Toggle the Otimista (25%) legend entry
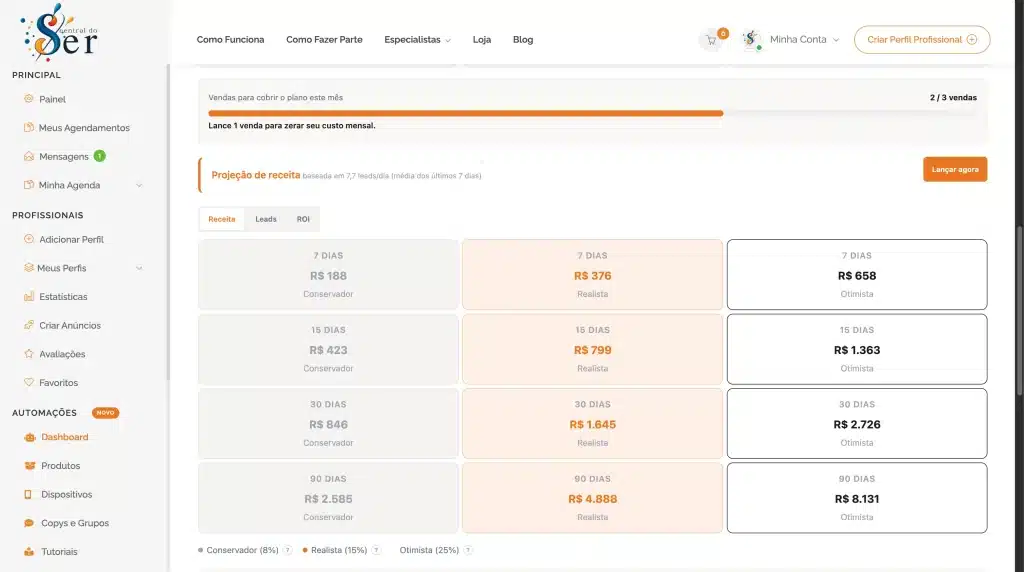Image resolution: width=1024 pixels, height=572 pixels. tap(429, 550)
